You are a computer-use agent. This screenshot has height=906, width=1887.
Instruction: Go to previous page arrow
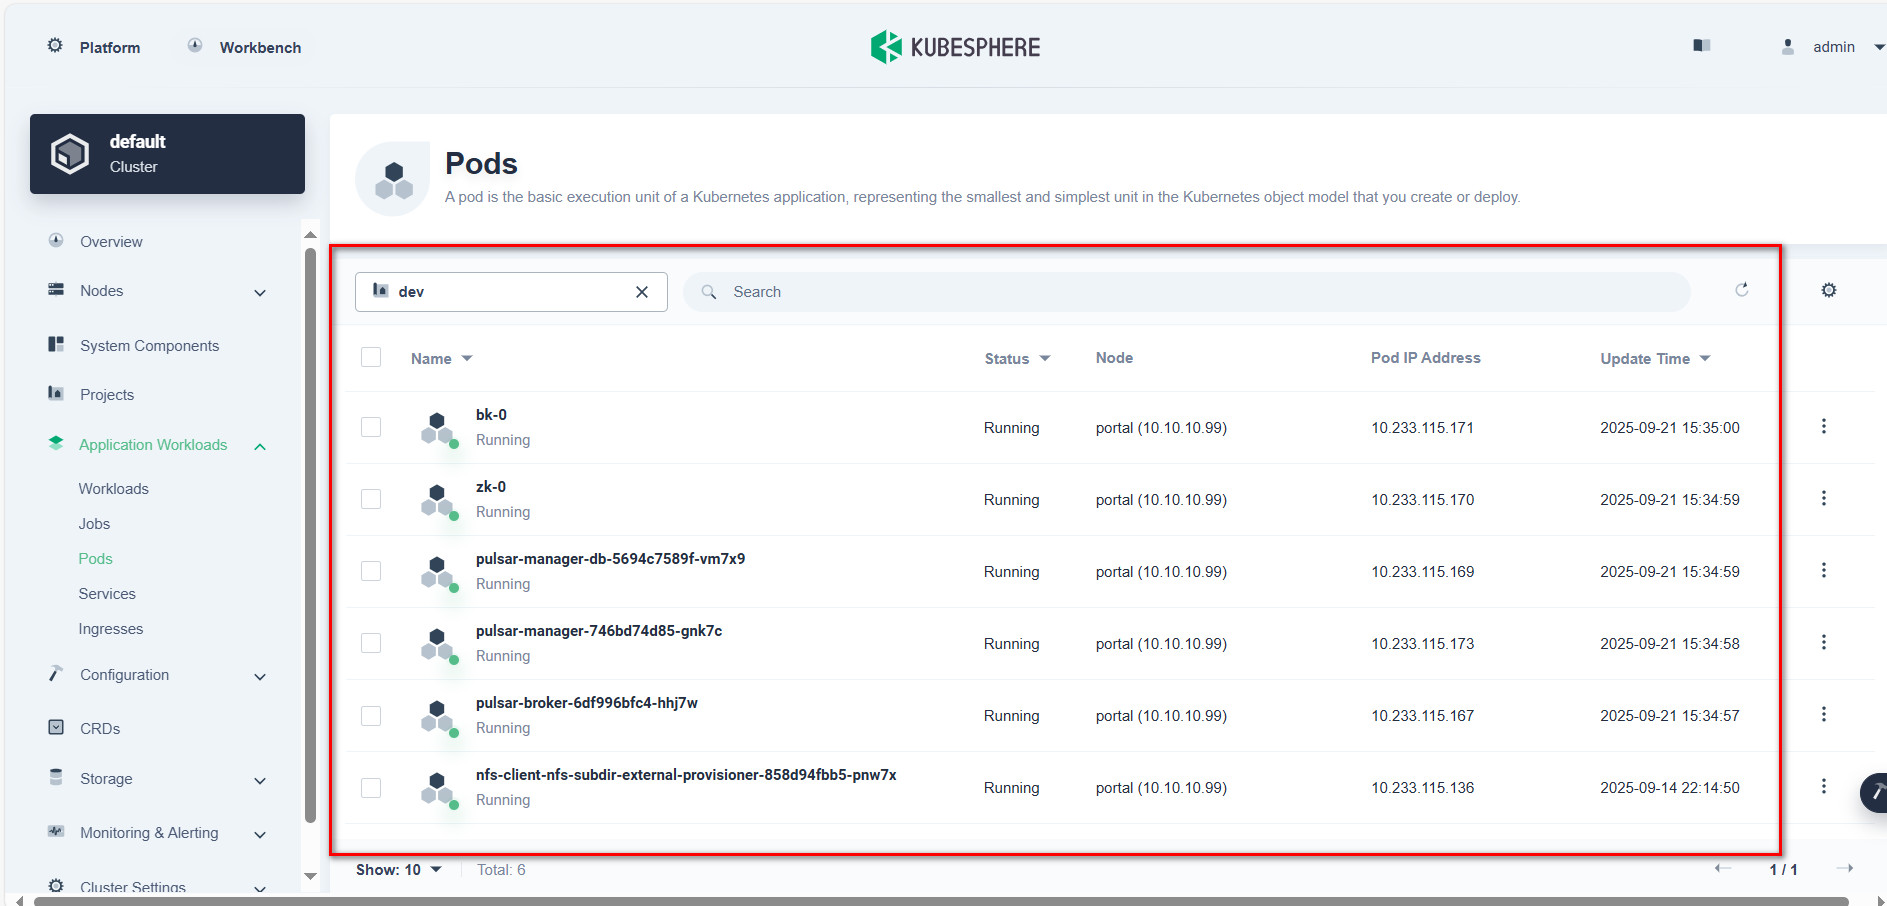[x=1723, y=868]
